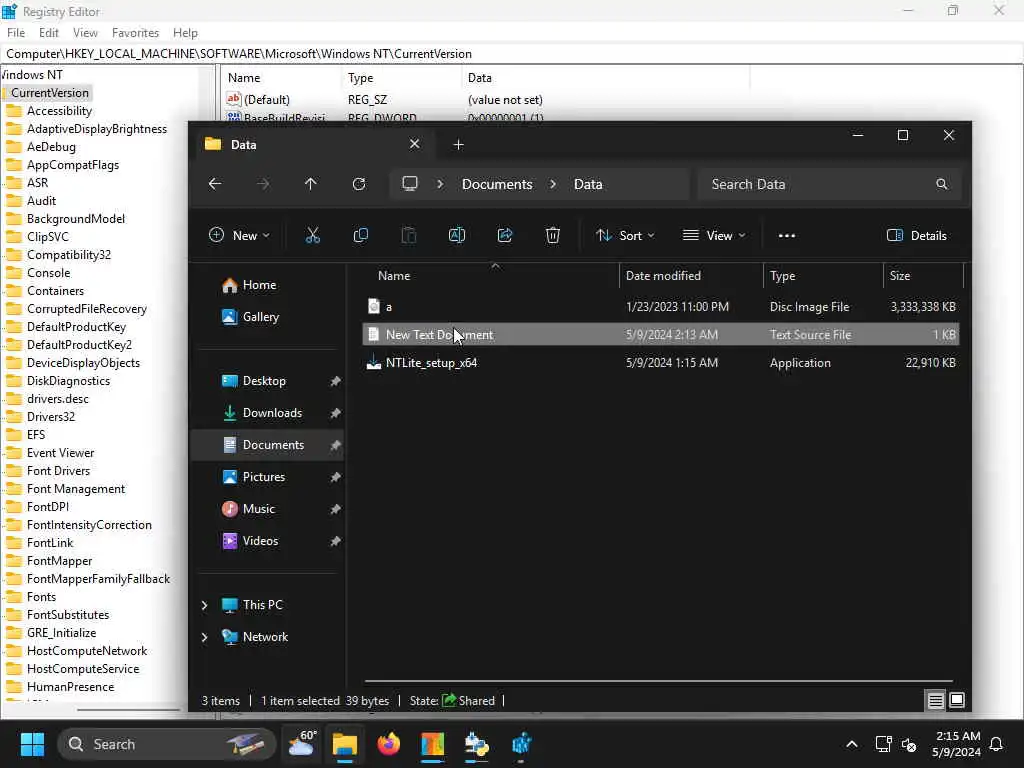Open File Explorer from taskbar
This screenshot has width=1024, height=768.
[345, 744]
